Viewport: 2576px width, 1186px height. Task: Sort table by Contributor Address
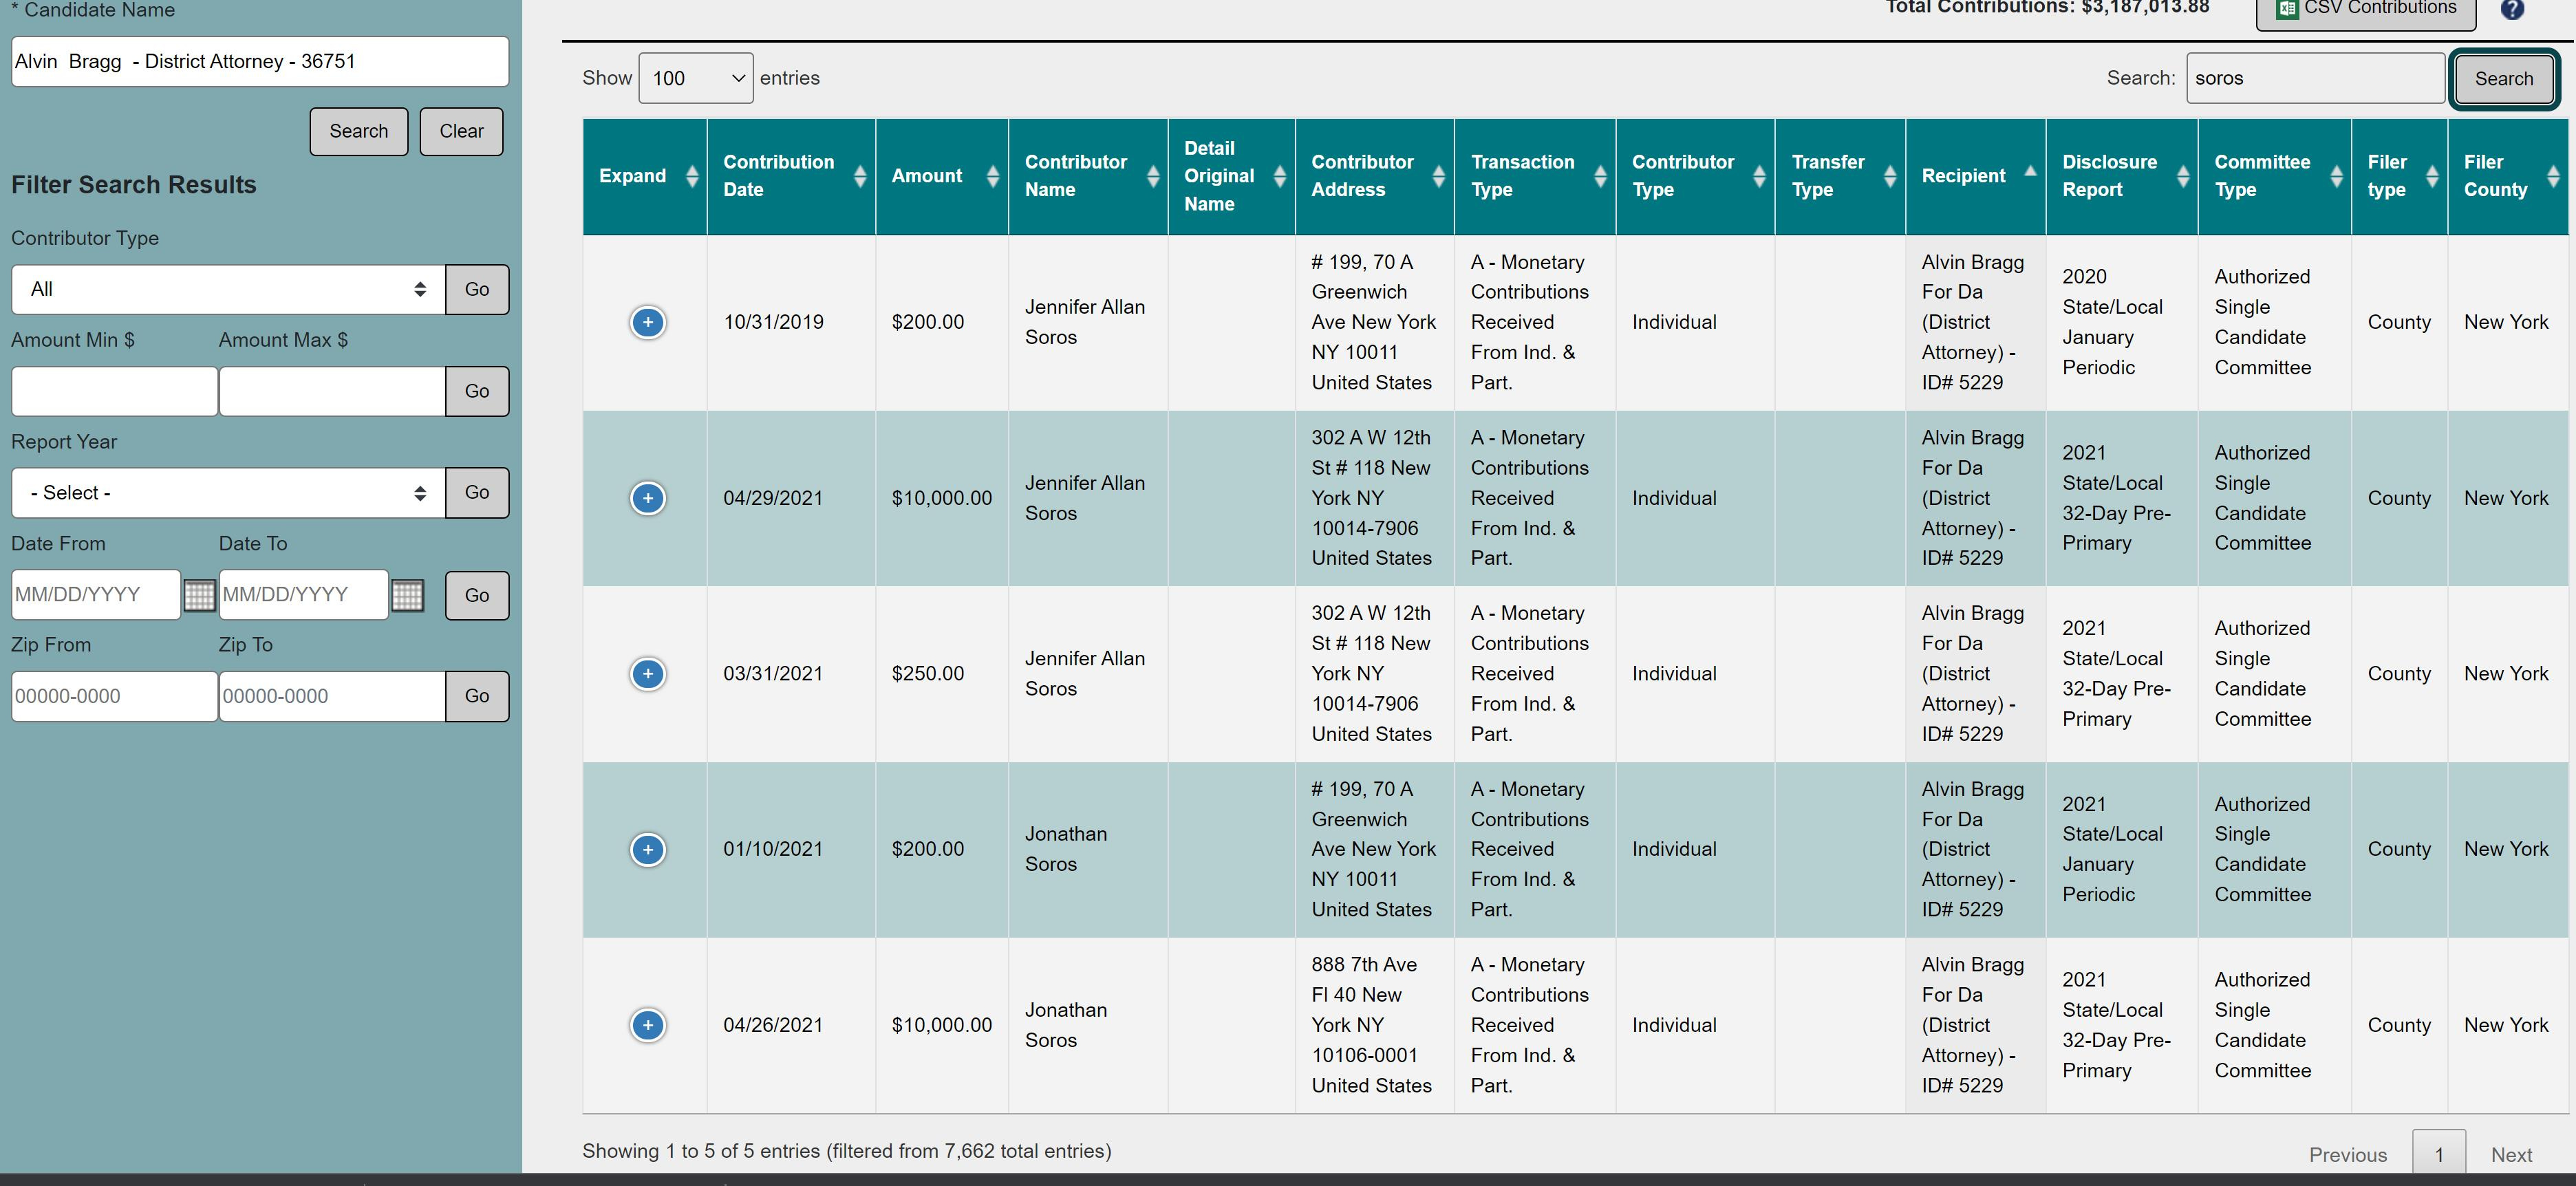pyautogui.click(x=1374, y=176)
